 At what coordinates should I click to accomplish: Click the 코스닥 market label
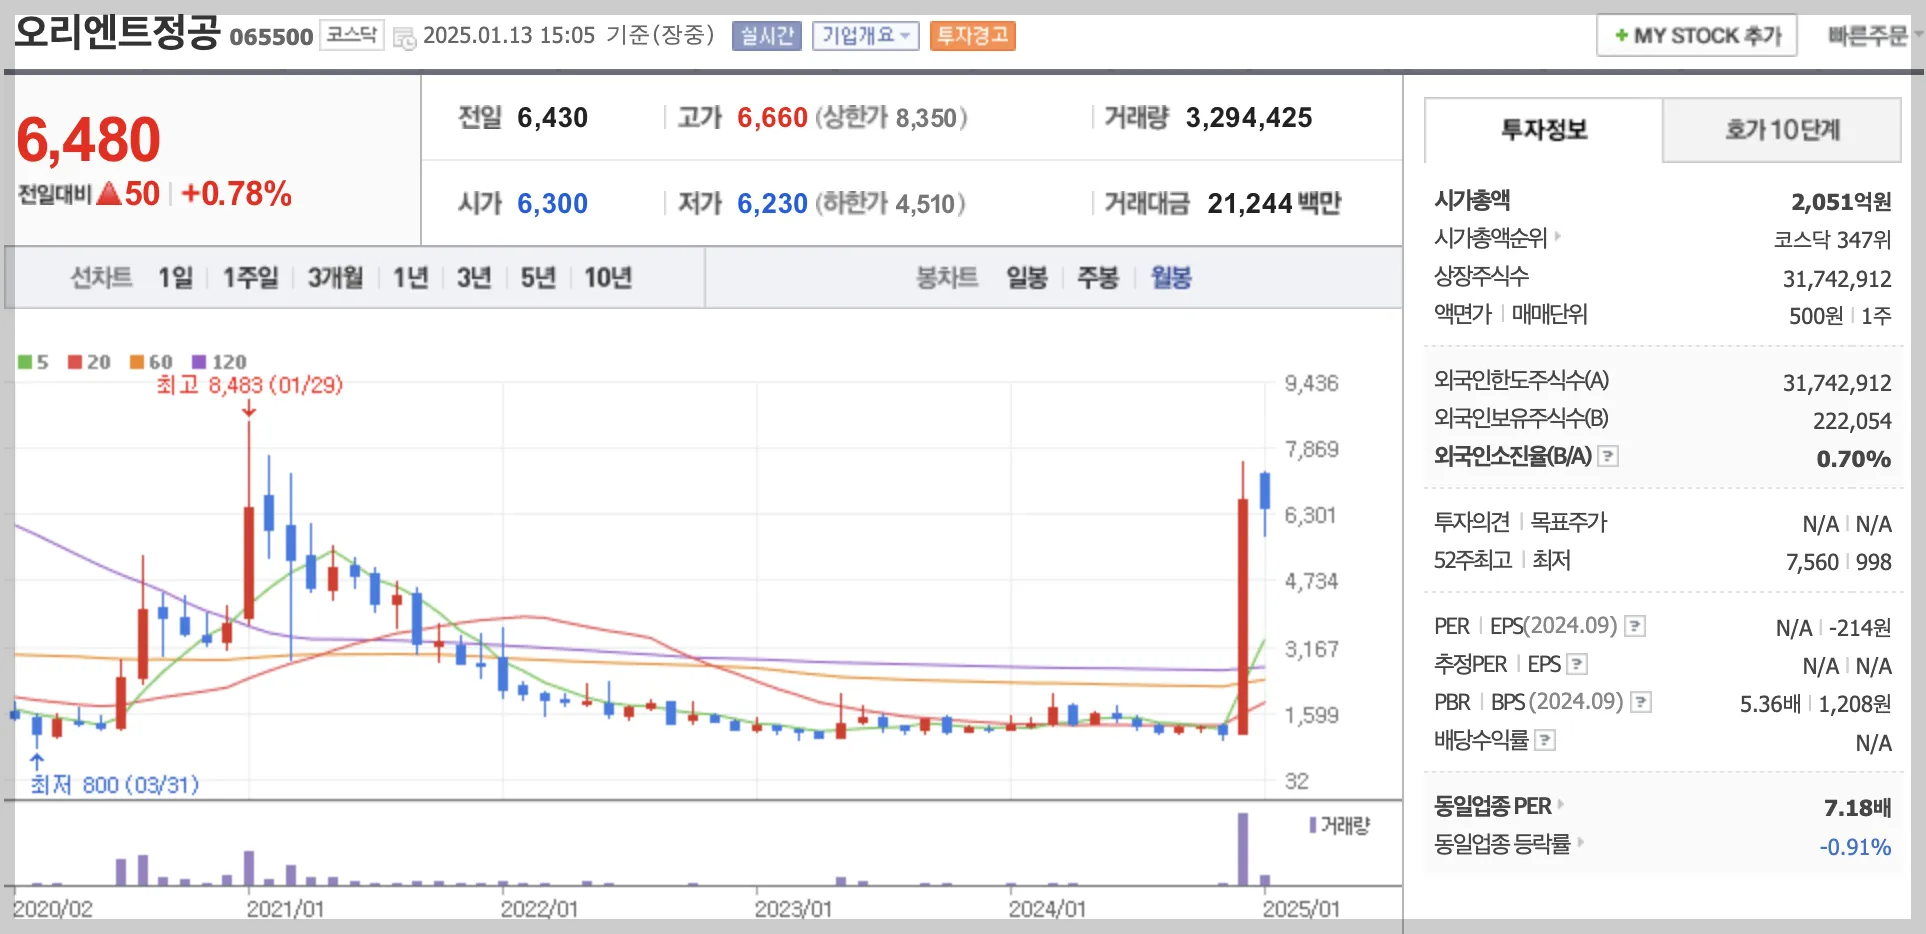pos(352,35)
